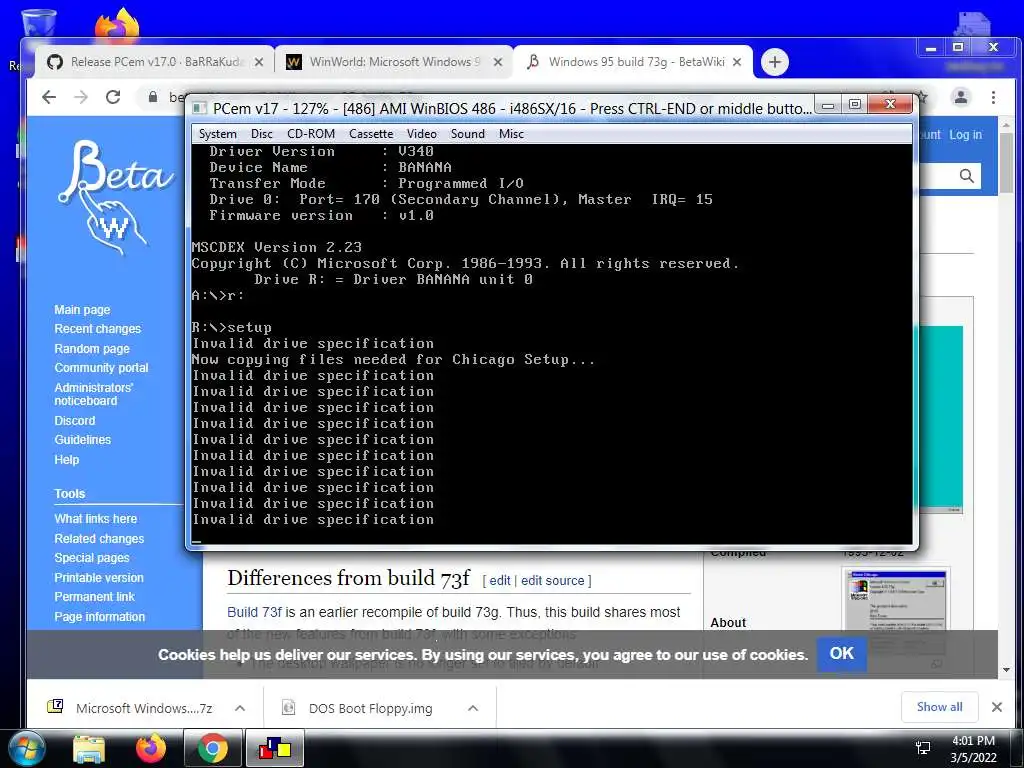Open the Help sidebar link
This screenshot has height=768, width=1024.
(x=67, y=459)
